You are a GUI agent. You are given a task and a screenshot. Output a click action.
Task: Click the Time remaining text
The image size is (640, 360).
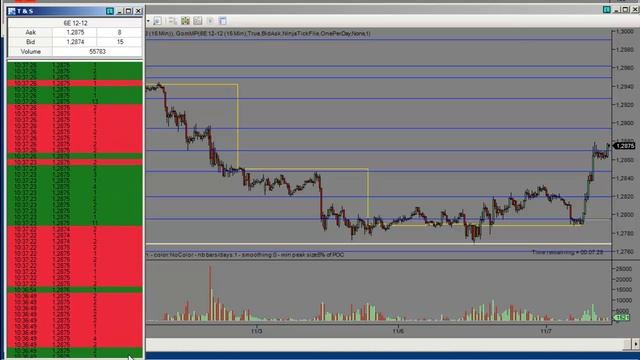click(x=567, y=252)
